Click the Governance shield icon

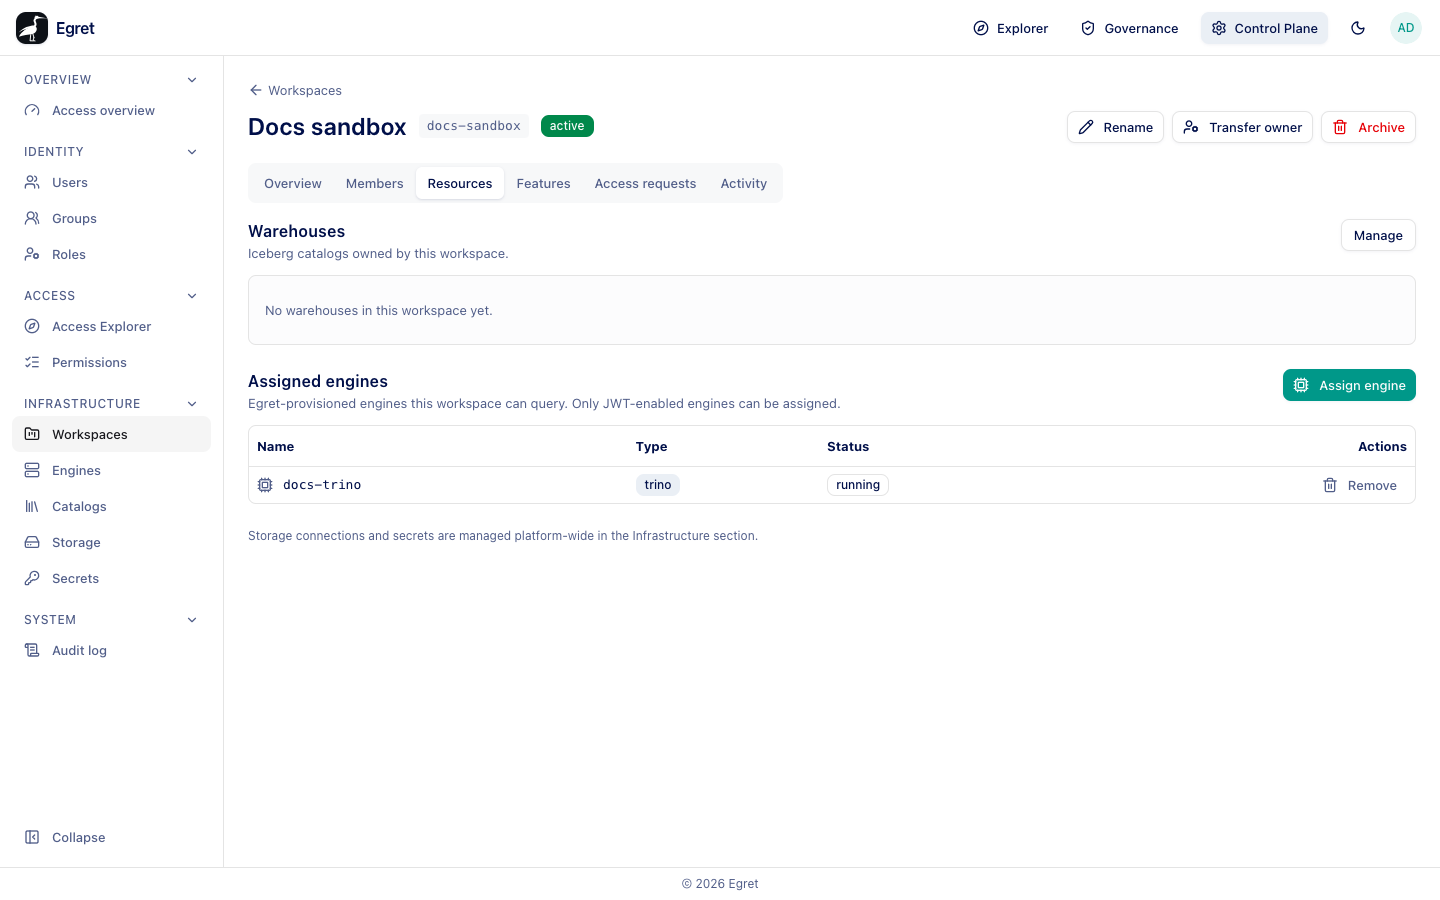pos(1088,28)
